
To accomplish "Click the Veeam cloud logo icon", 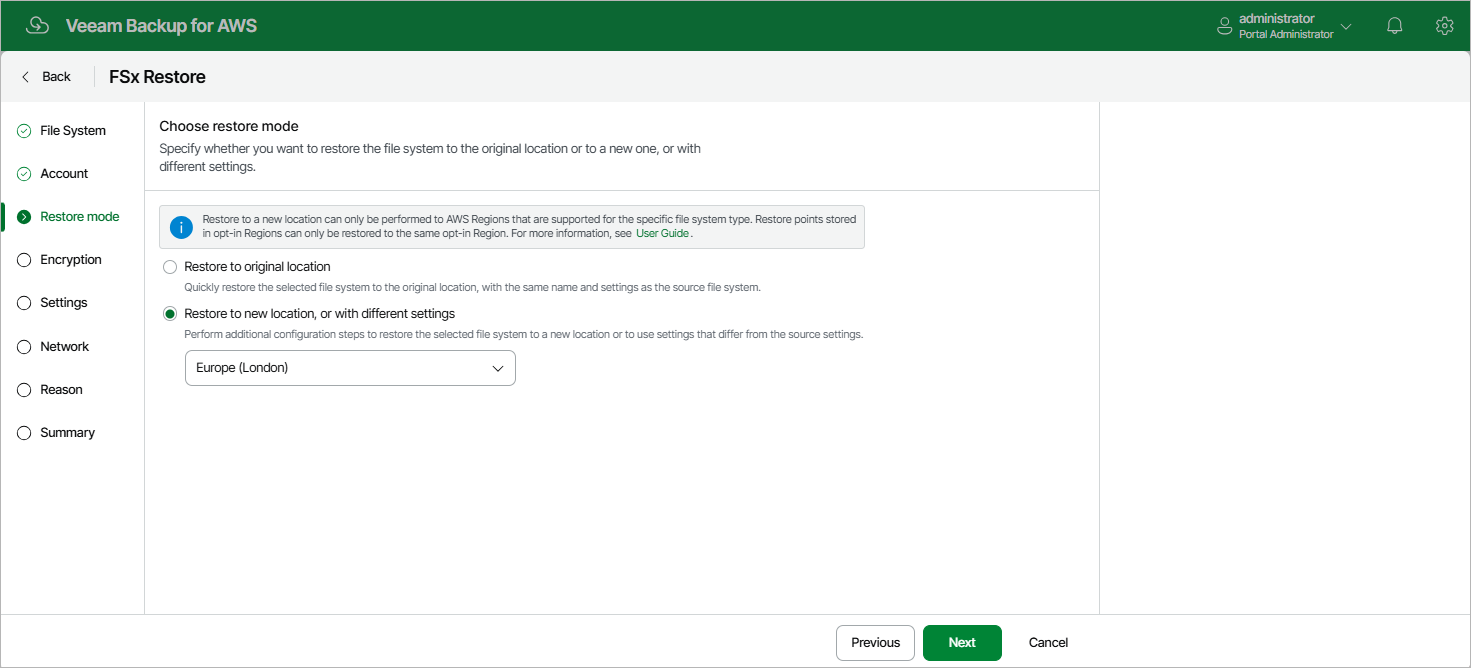I will pos(38,26).
